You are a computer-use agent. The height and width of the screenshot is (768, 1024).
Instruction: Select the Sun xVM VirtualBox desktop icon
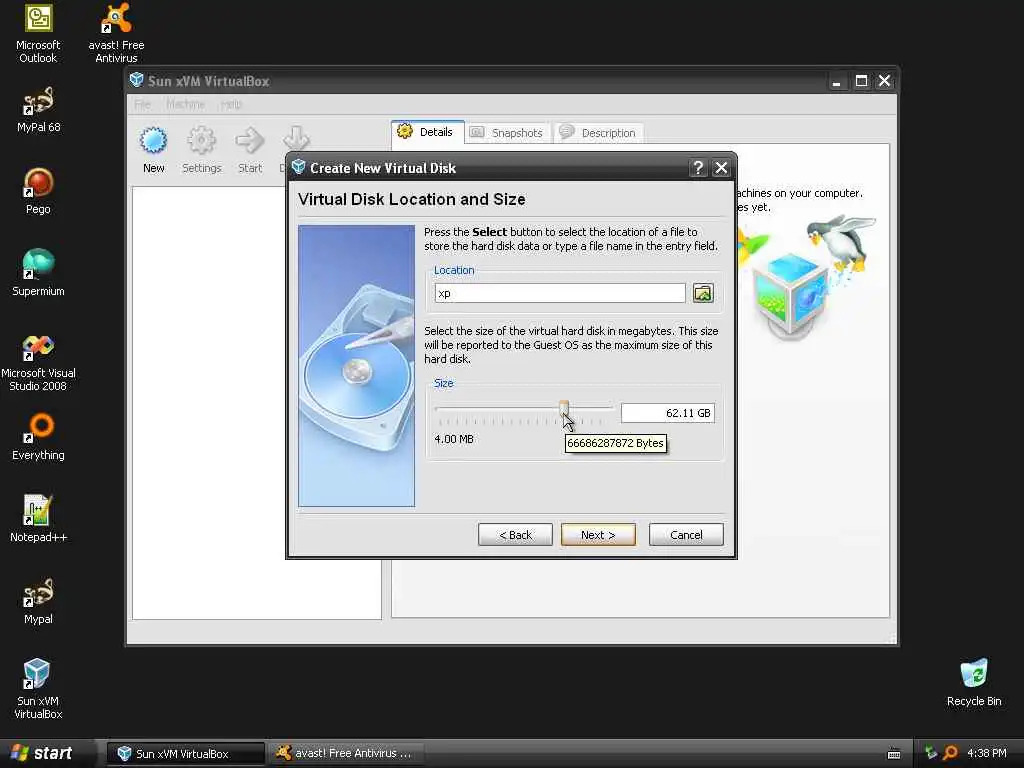38,689
